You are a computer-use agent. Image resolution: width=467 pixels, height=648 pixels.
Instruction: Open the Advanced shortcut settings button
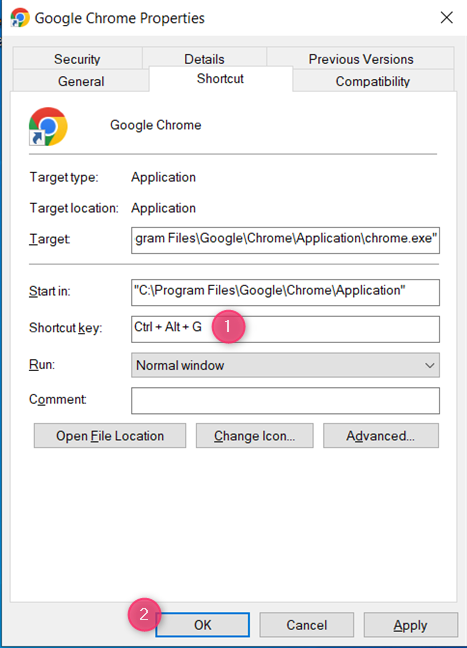coord(381,436)
